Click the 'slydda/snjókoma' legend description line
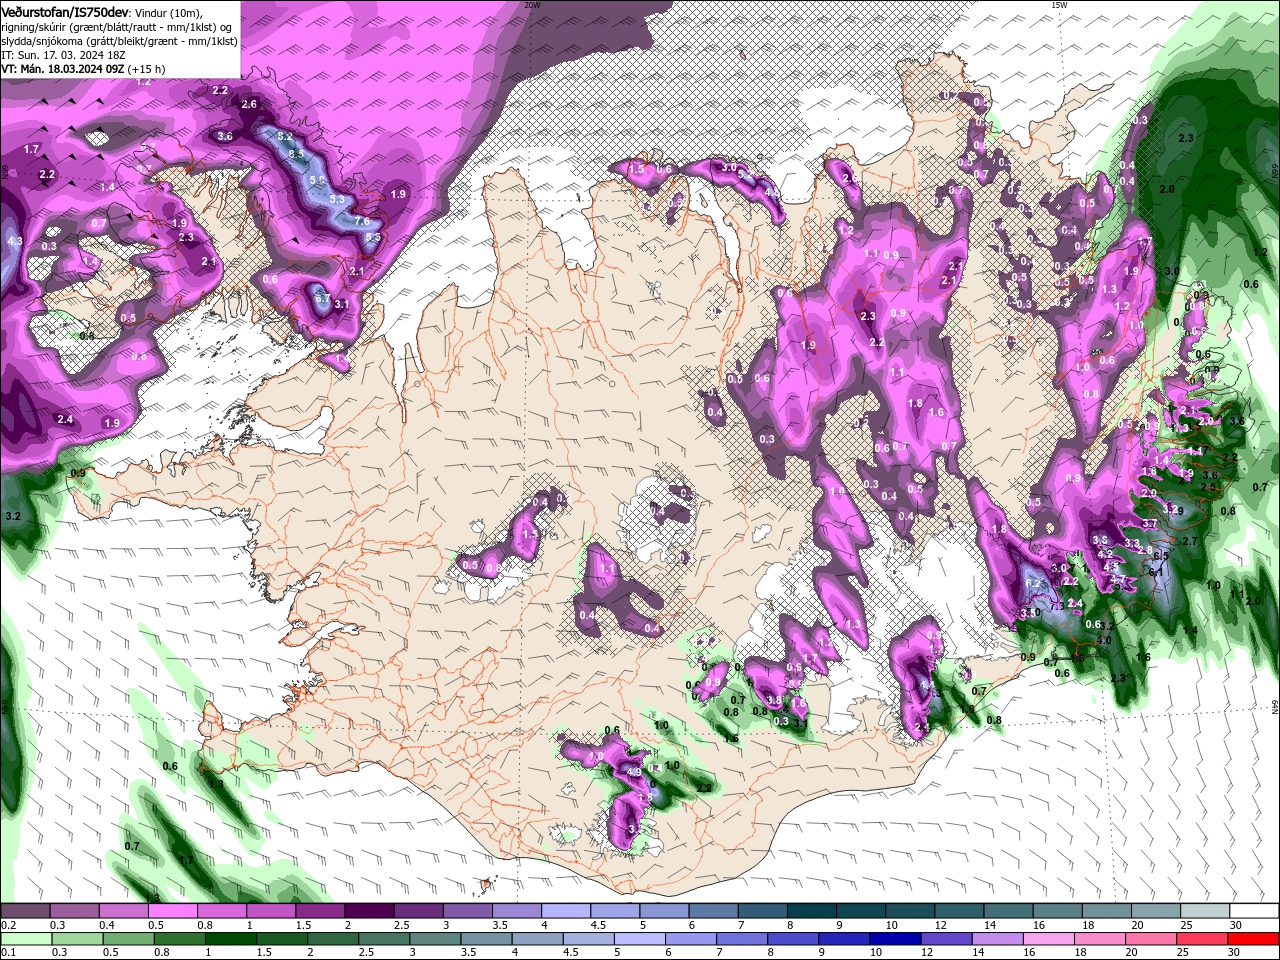The image size is (1280, 960). coord(119,41)
